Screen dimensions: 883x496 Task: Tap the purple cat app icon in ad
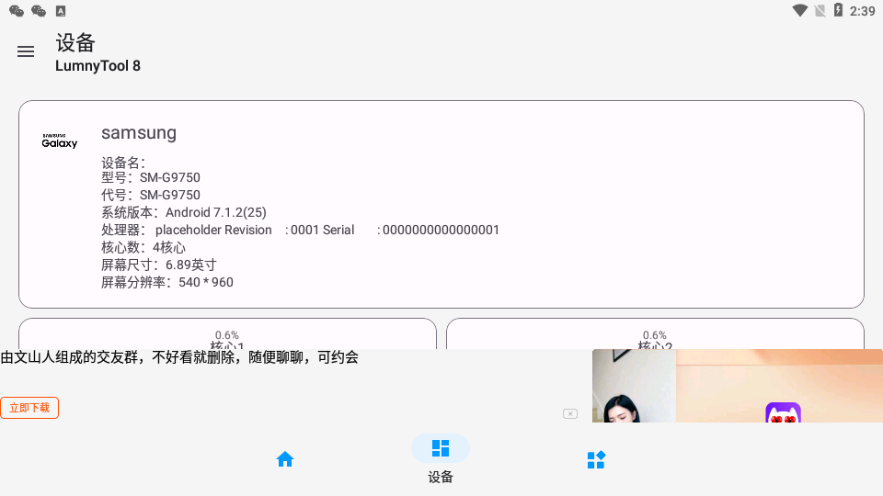tap(783, 413)
